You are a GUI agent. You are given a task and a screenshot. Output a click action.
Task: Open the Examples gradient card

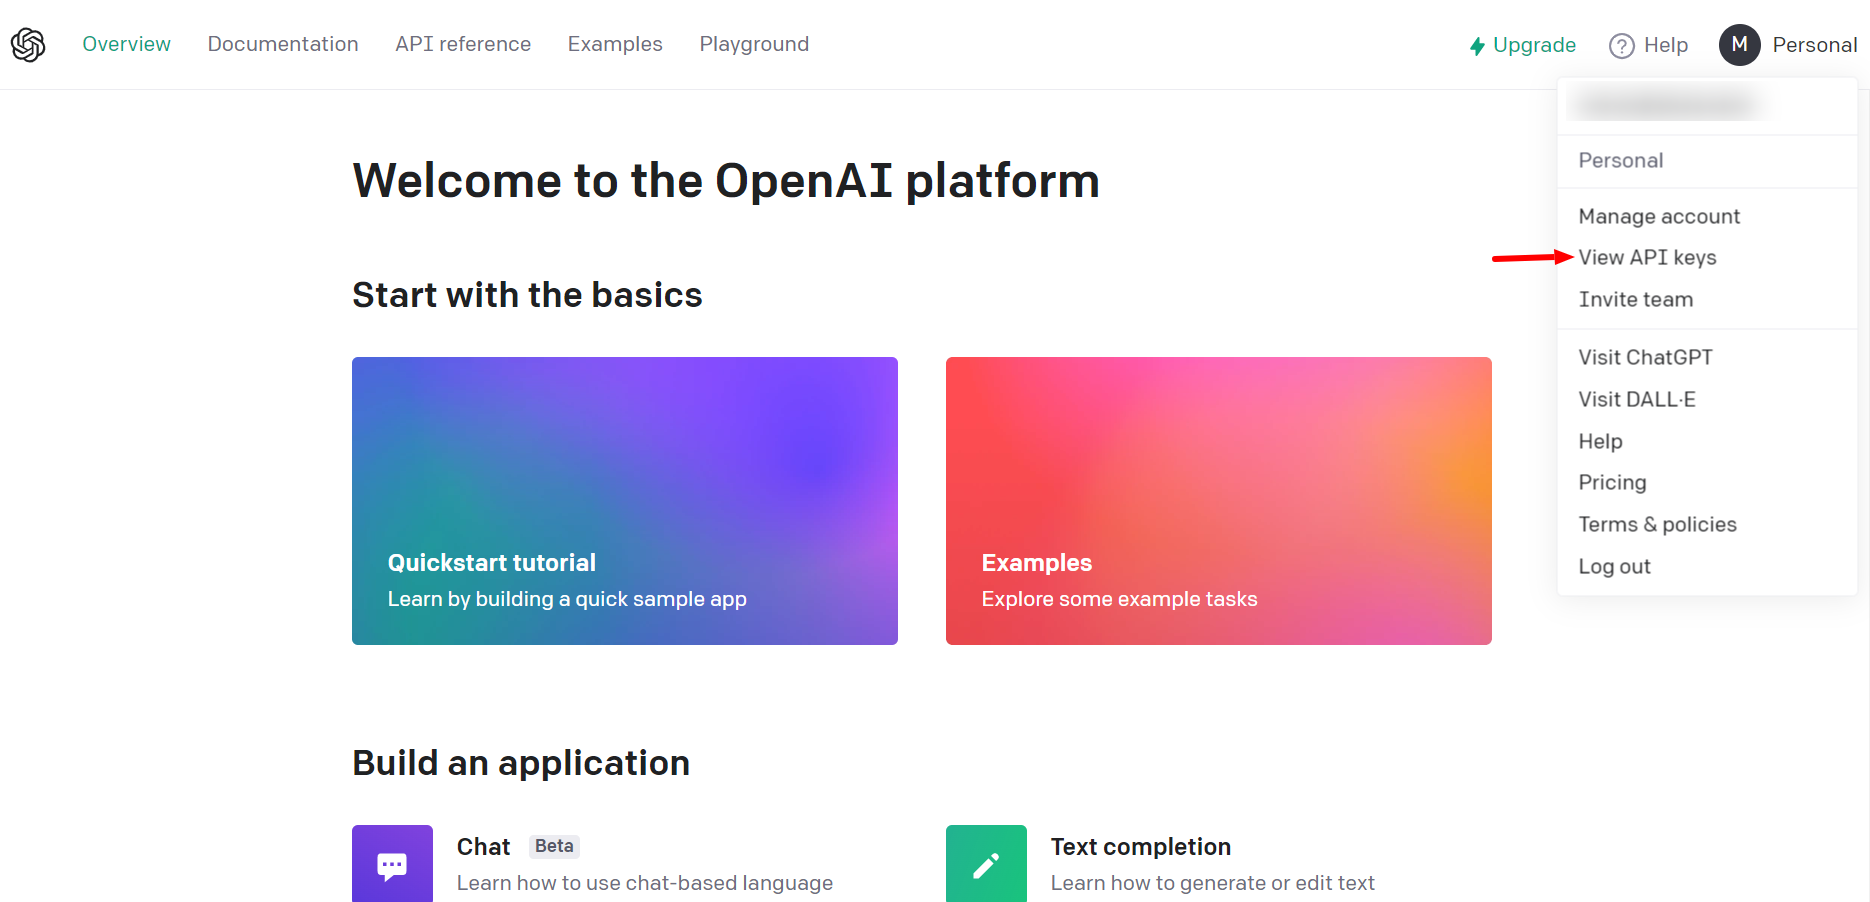(1219, 501)
